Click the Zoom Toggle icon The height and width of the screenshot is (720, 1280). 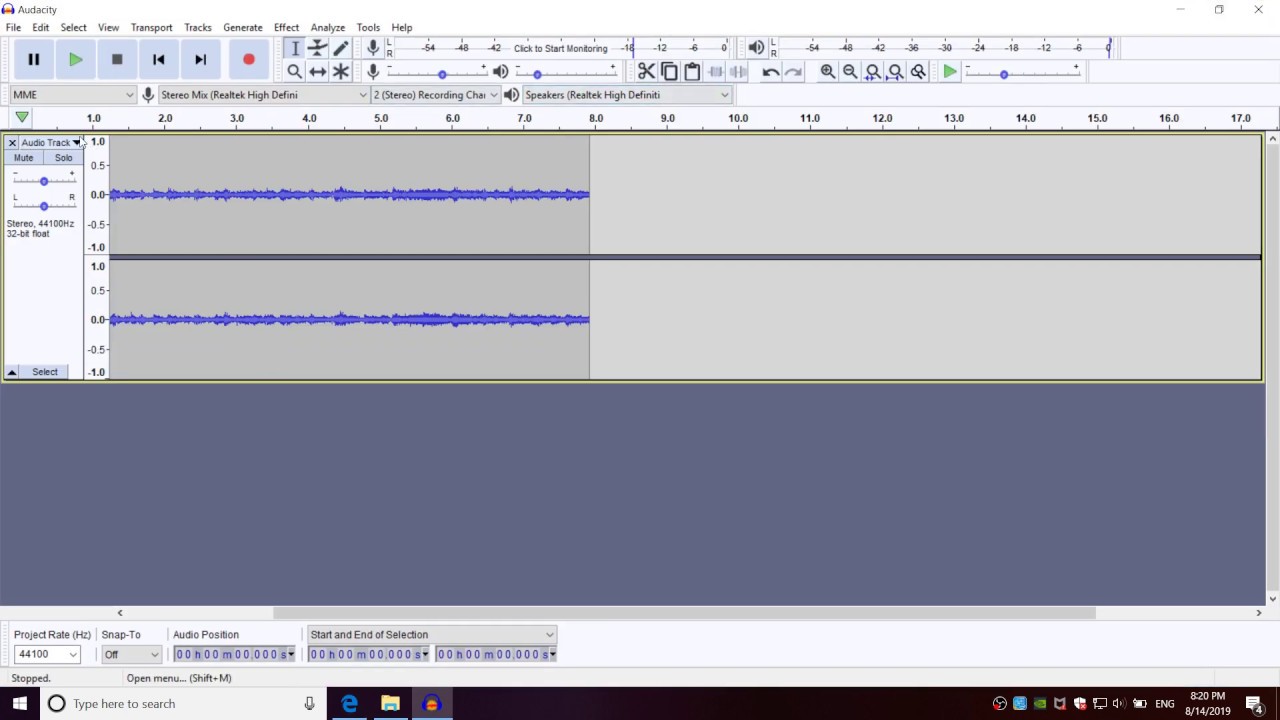pyautogui.click(x=918, y=71)
